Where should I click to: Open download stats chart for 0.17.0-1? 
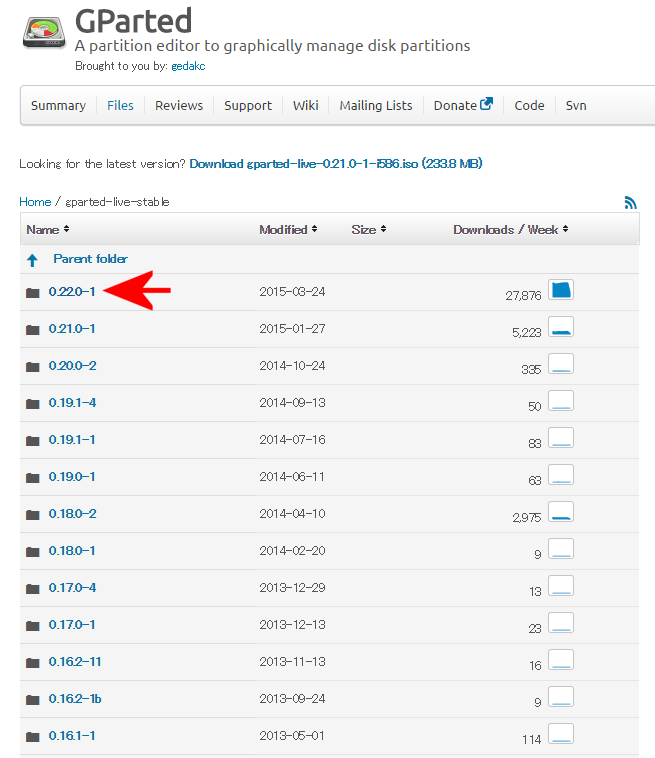(561, 623)
